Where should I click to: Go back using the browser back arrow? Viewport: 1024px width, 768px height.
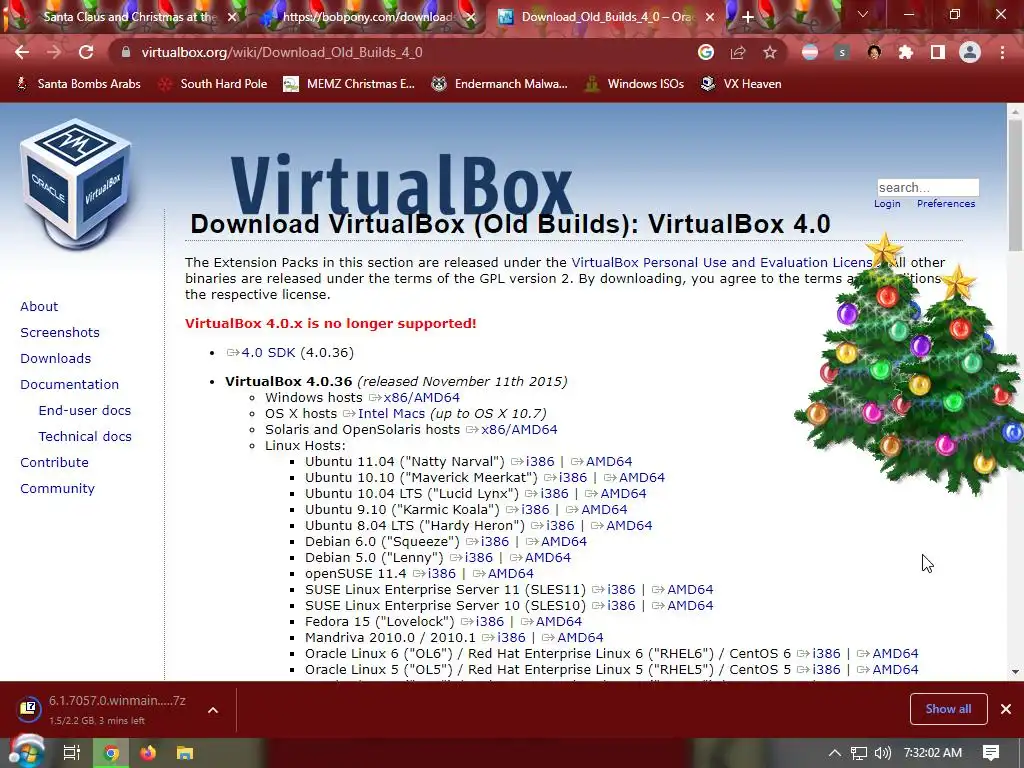click(x=22, y=52)
